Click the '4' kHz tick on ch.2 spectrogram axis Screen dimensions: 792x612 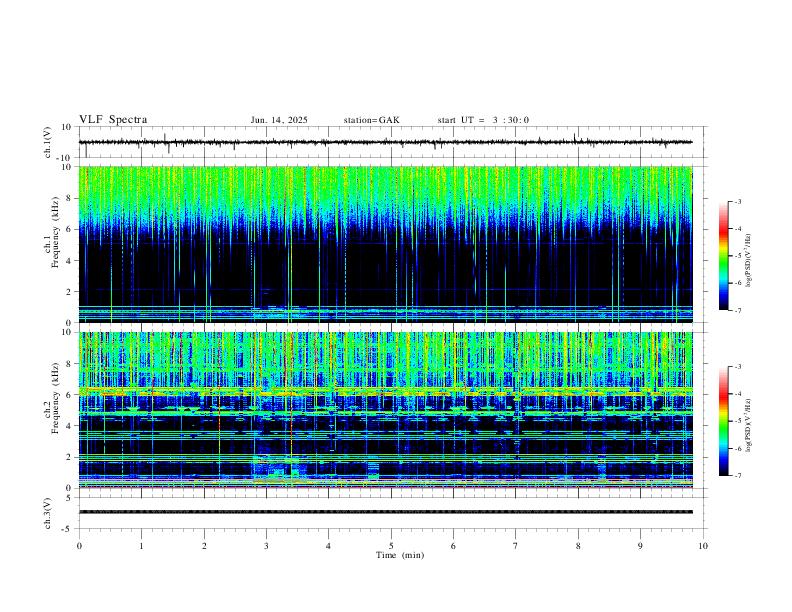tap(69, 426)
